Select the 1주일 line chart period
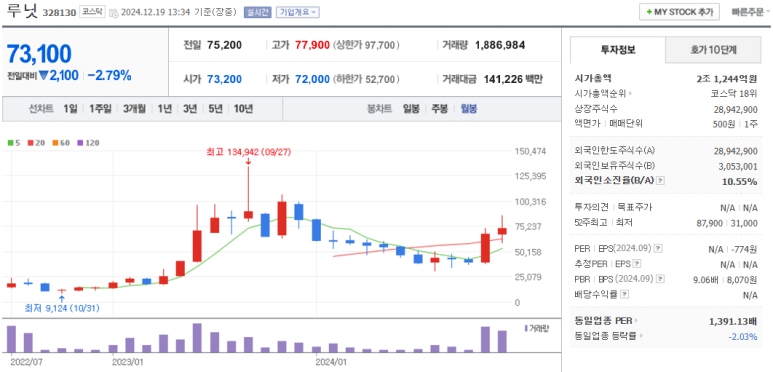This screenshot has height=372, width=773. 100,109
